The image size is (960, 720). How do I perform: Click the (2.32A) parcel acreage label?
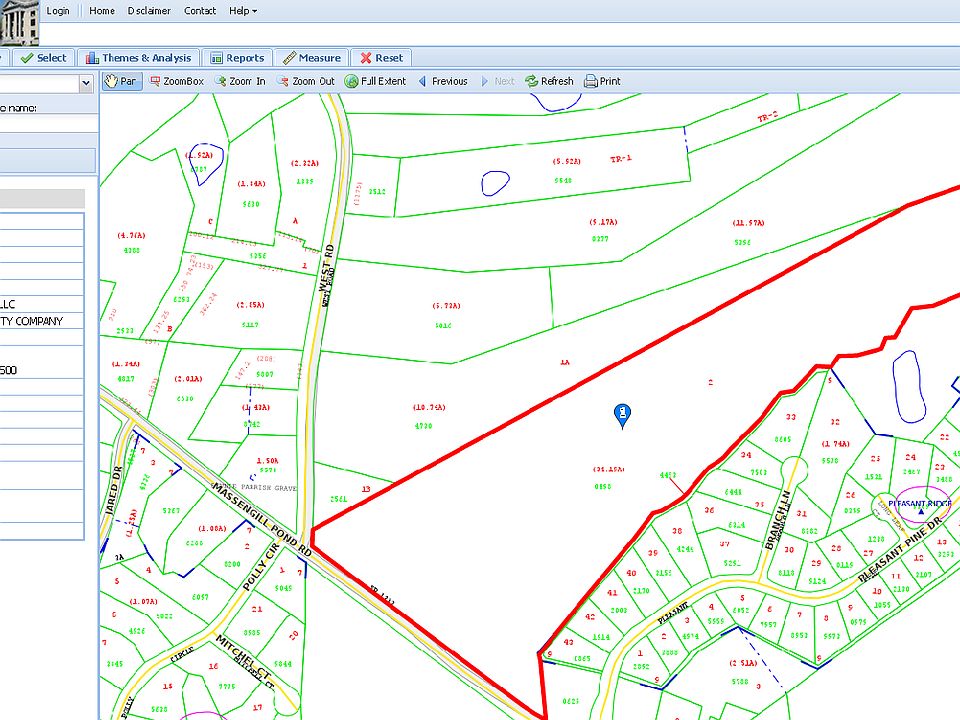click(304, 163)
